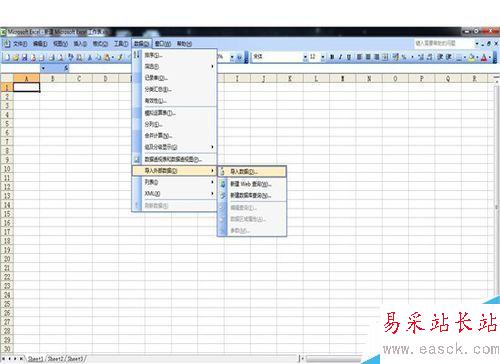Click the New blank workbook icon
The height and width of the screenshot is (364, 500).
click(x=7, y=57)
